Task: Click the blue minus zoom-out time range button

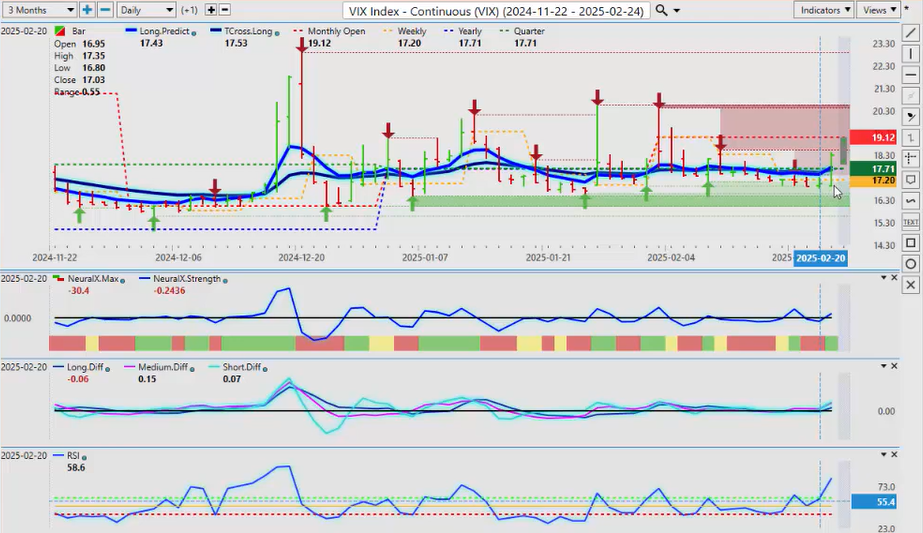Action: [105, 10]
